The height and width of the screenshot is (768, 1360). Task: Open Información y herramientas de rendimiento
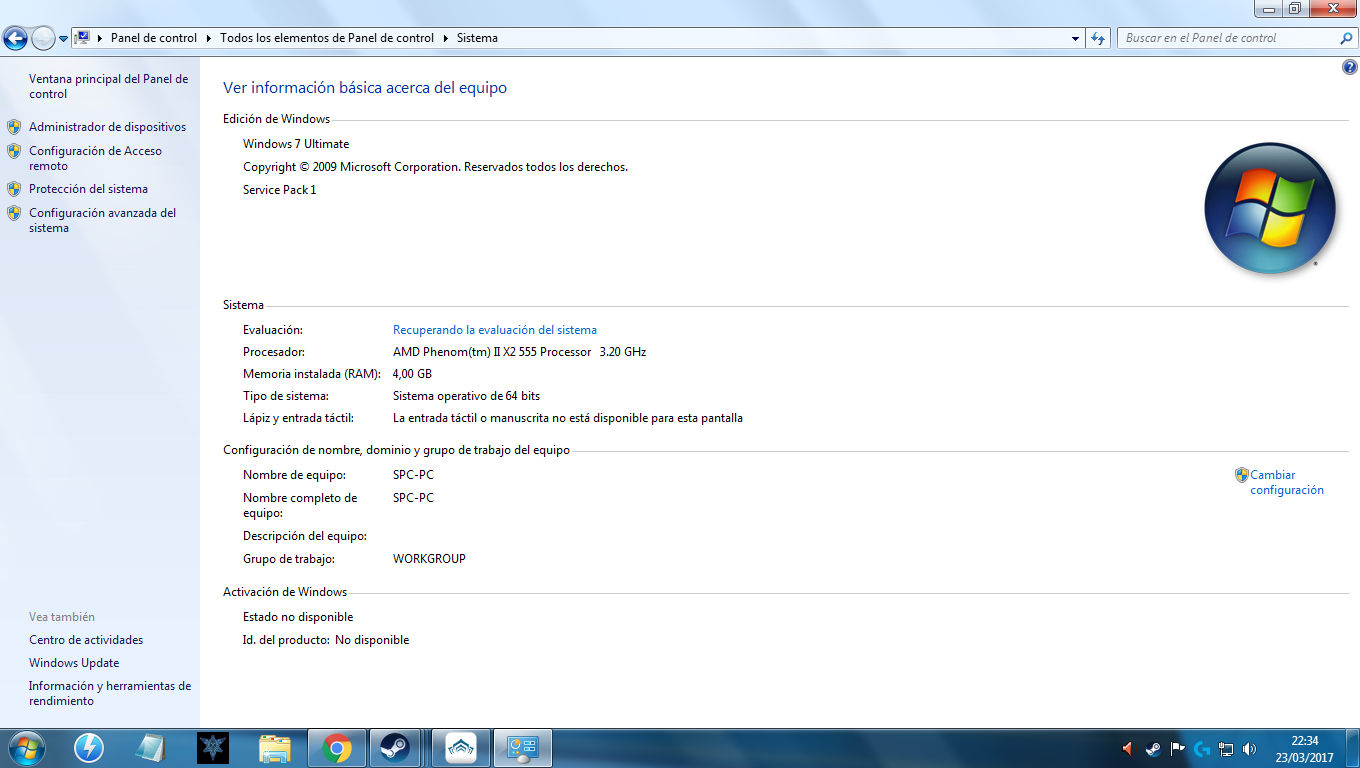(x=110, y=693)
